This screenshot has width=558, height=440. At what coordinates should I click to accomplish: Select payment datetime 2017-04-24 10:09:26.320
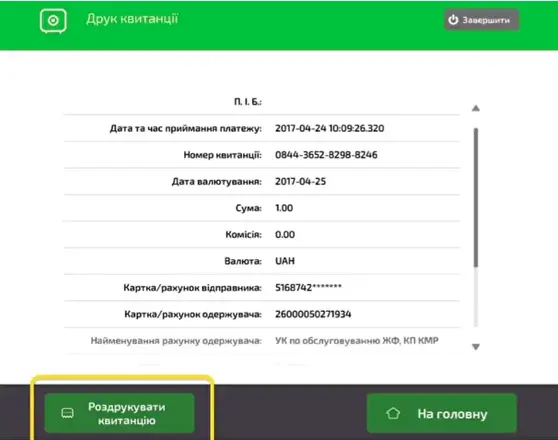[330, 128]
